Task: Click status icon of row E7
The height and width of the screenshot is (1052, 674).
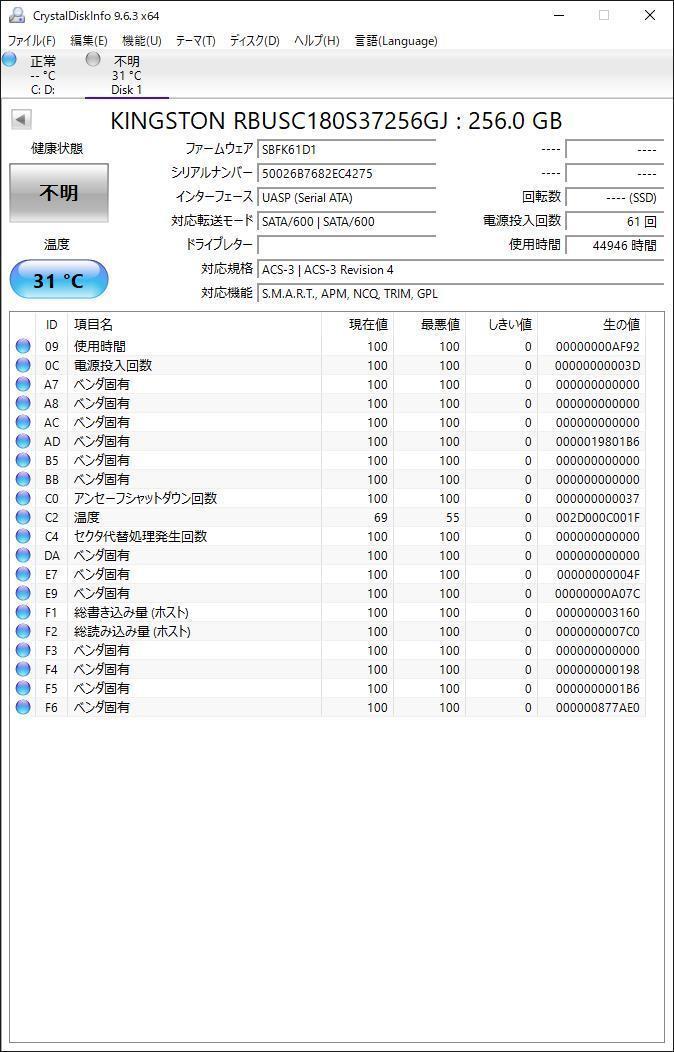Action: 23,574
